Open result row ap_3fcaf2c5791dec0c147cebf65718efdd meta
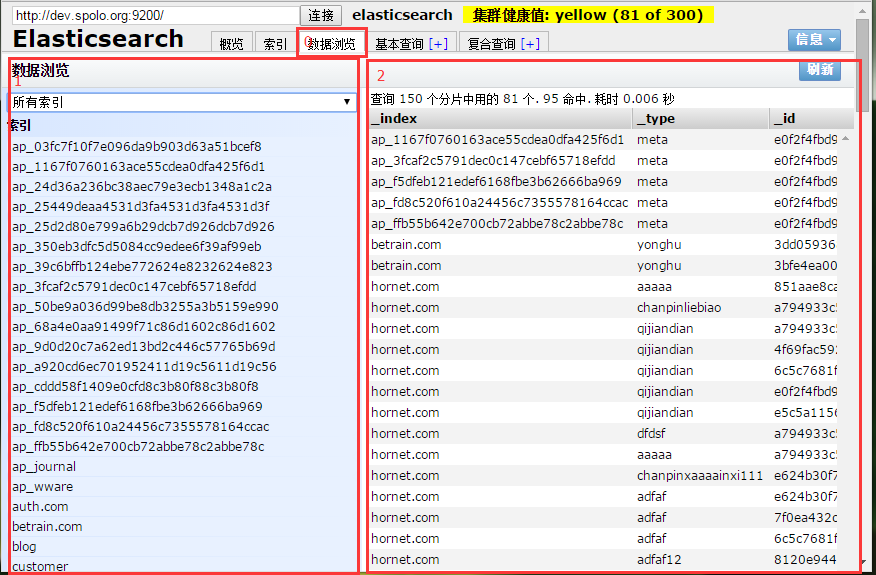Image resolution: width=876 pixels, height=575 pixels. [x=603, y=161]
